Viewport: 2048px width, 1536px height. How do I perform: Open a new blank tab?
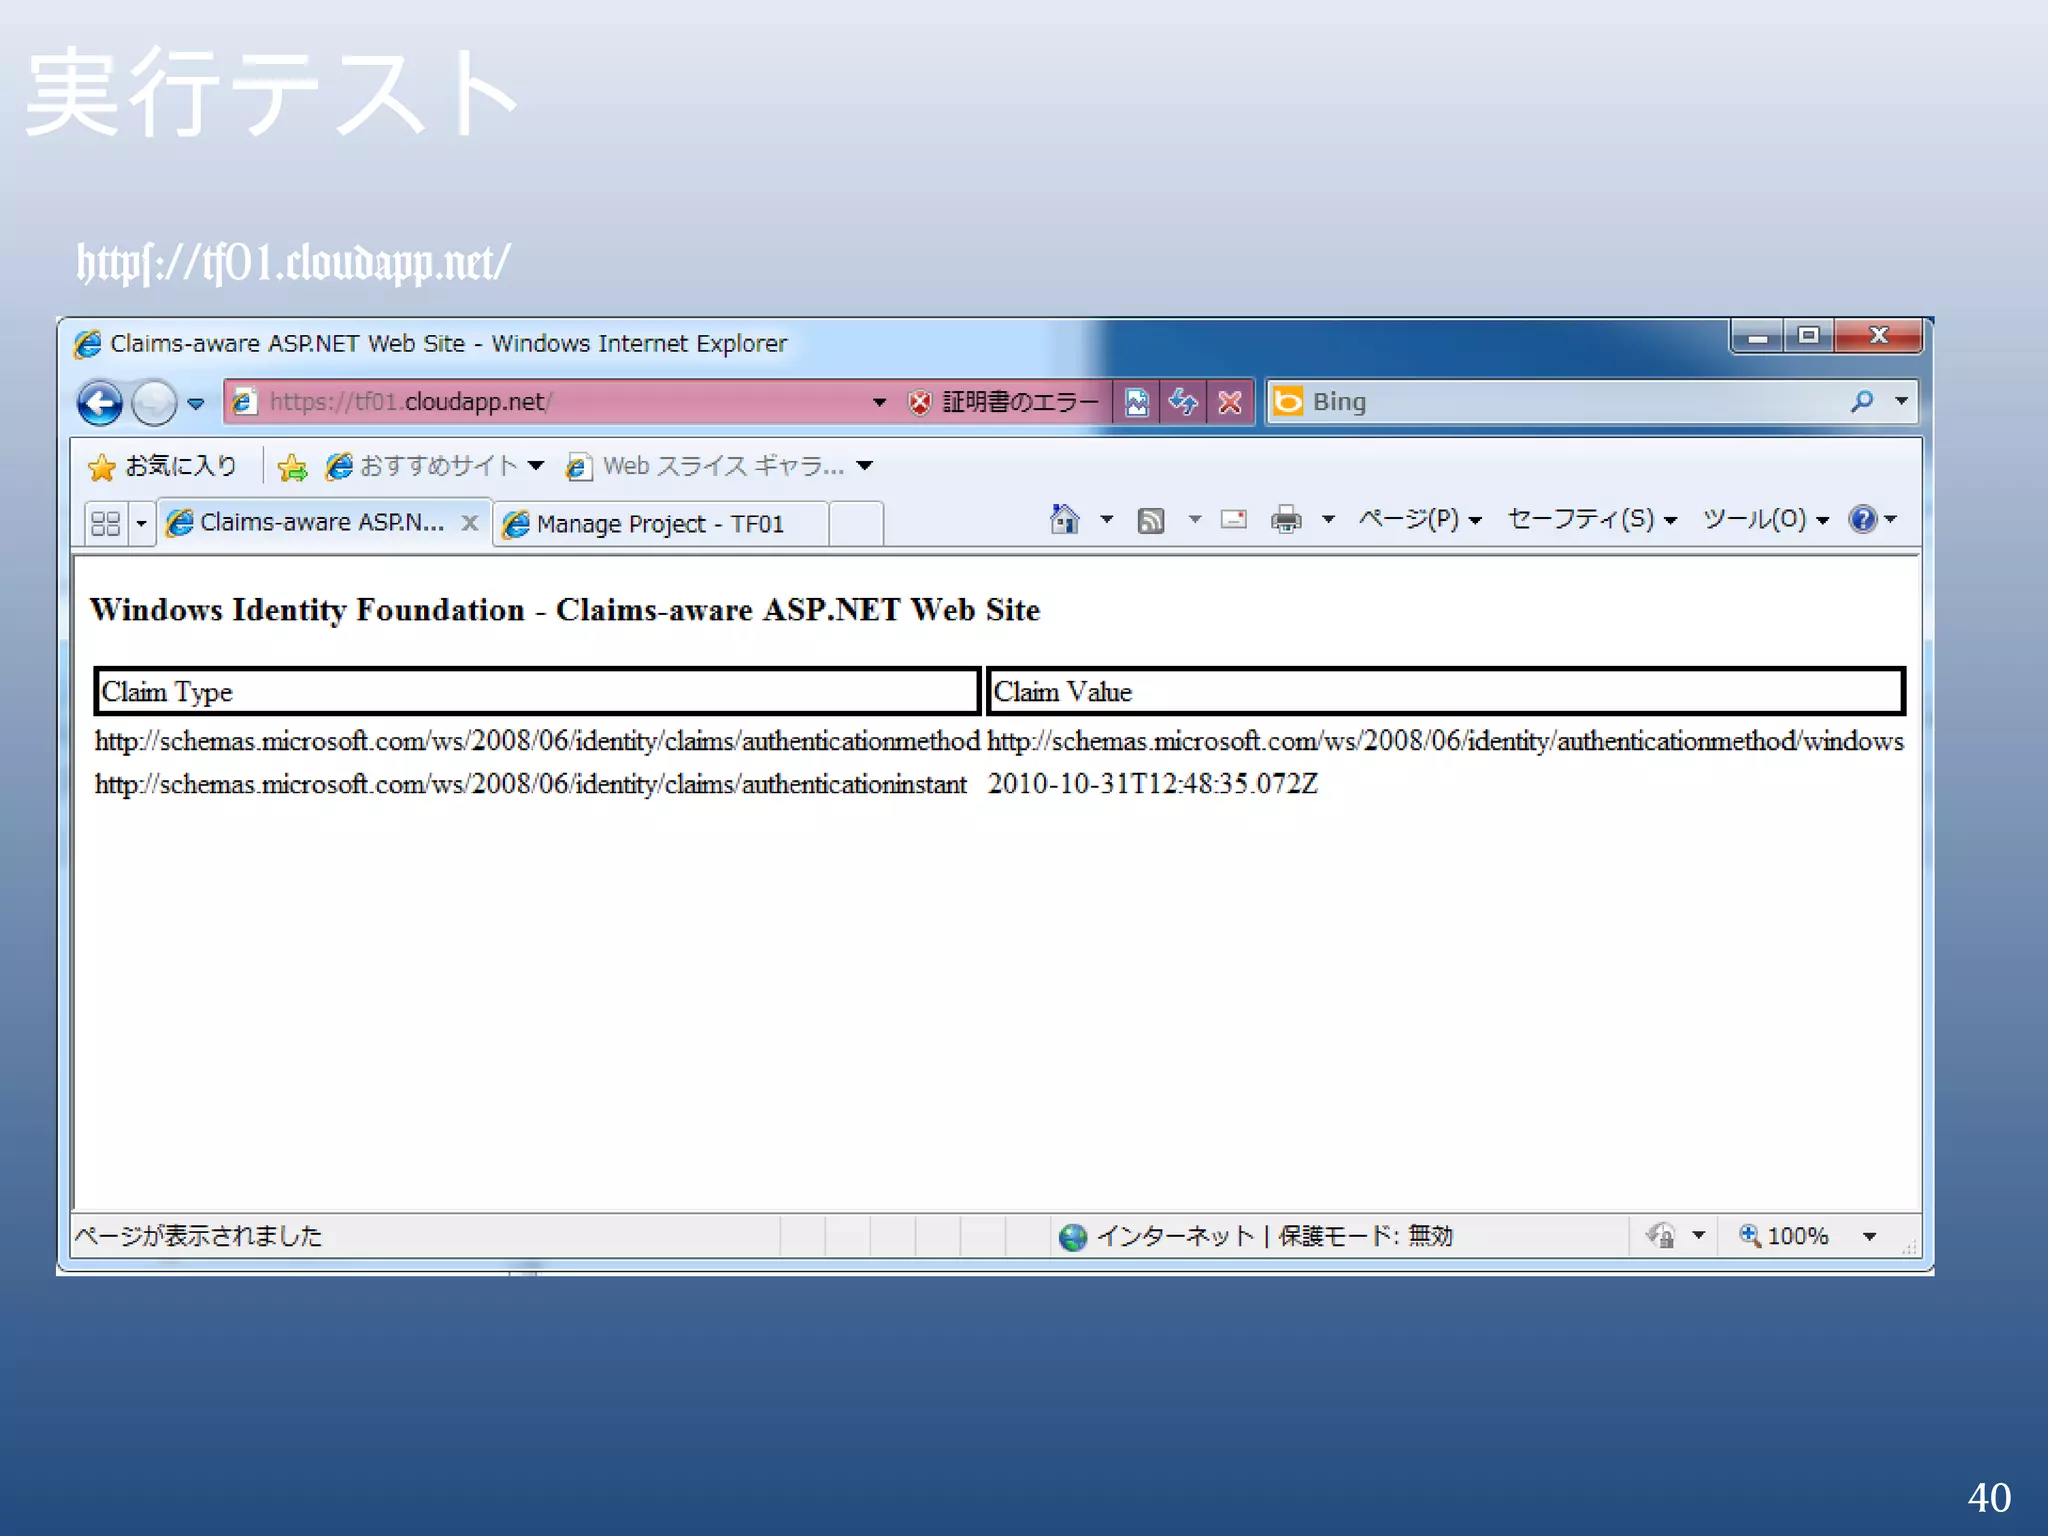pos(856,524)
